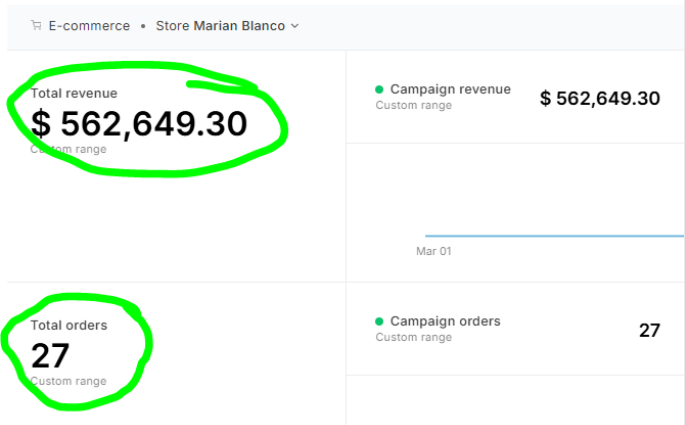
Task: Click the green dot beside Campaign revenue
Action: click(x=380, y=90)
